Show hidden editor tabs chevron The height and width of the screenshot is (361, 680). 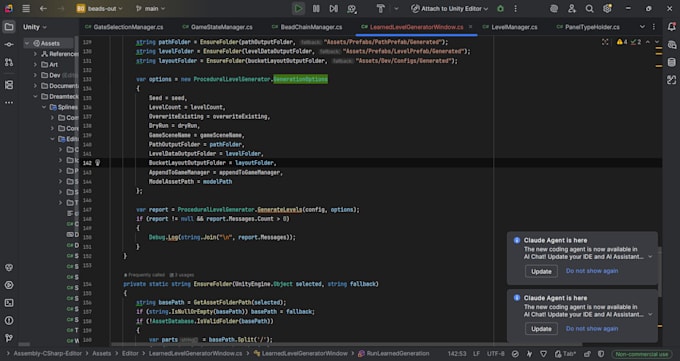(x=642, y=27)
